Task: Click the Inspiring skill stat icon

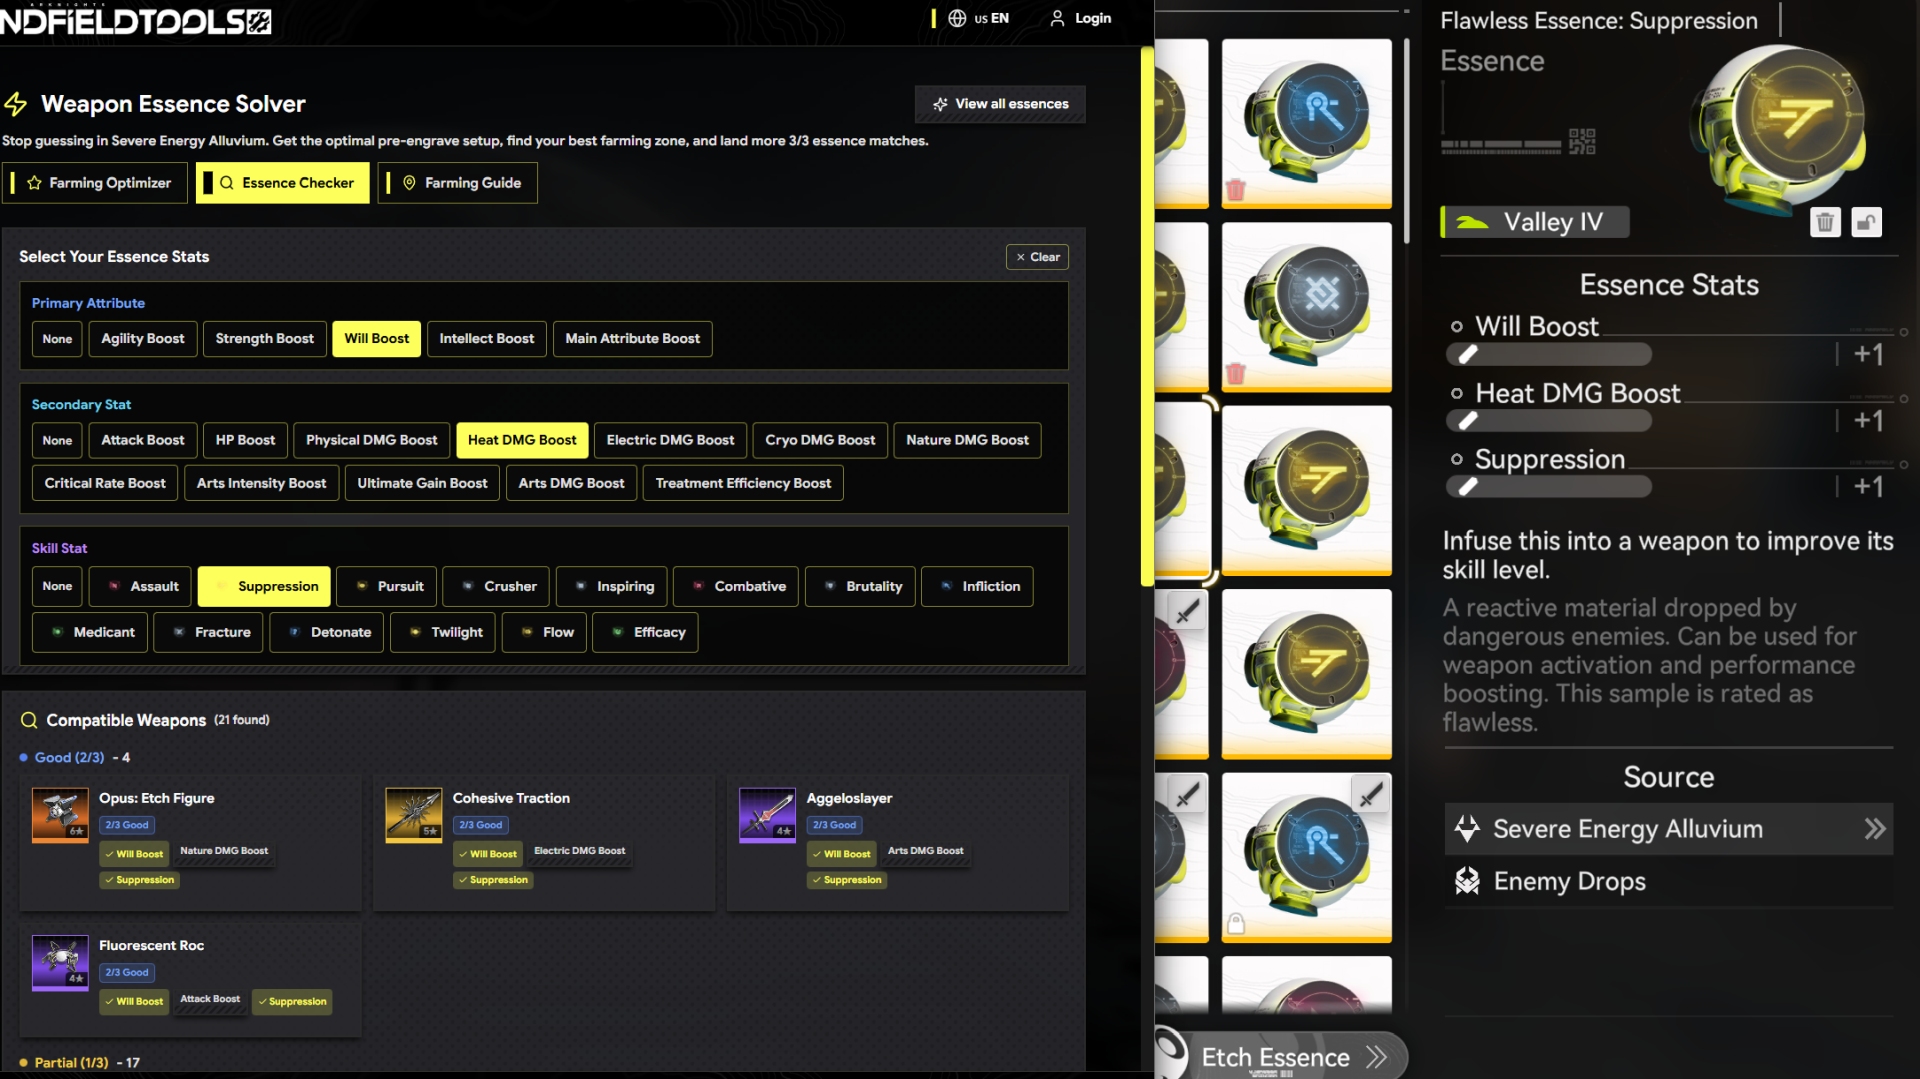Action: [581, 586]
